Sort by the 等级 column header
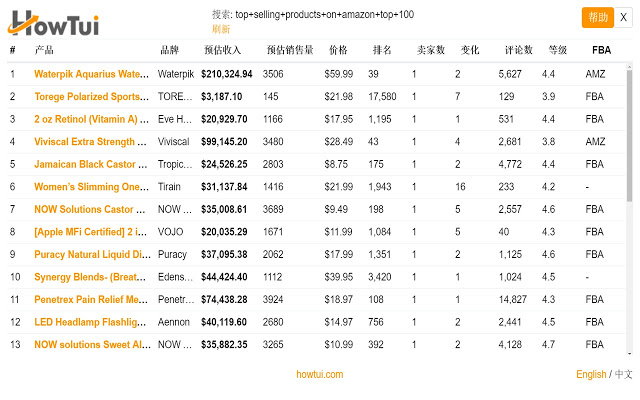This screenshot has width=640, height=400. (x=558, y=50)
